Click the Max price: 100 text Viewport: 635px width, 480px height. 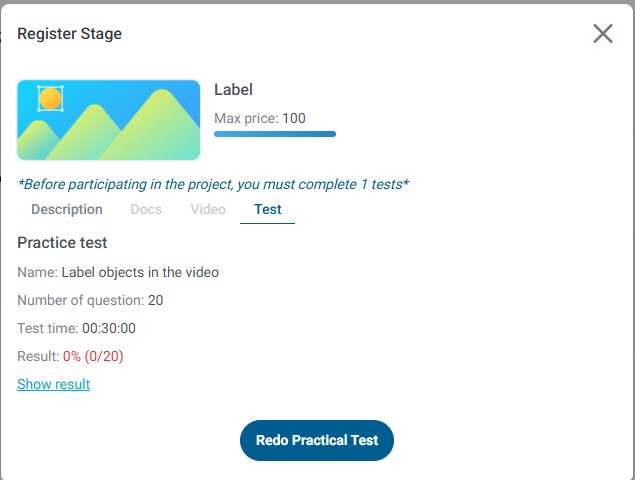tap(260, 118)
